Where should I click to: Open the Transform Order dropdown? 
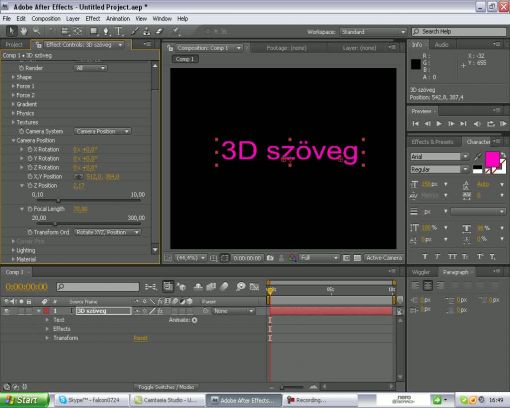click(x=107, y=232)
